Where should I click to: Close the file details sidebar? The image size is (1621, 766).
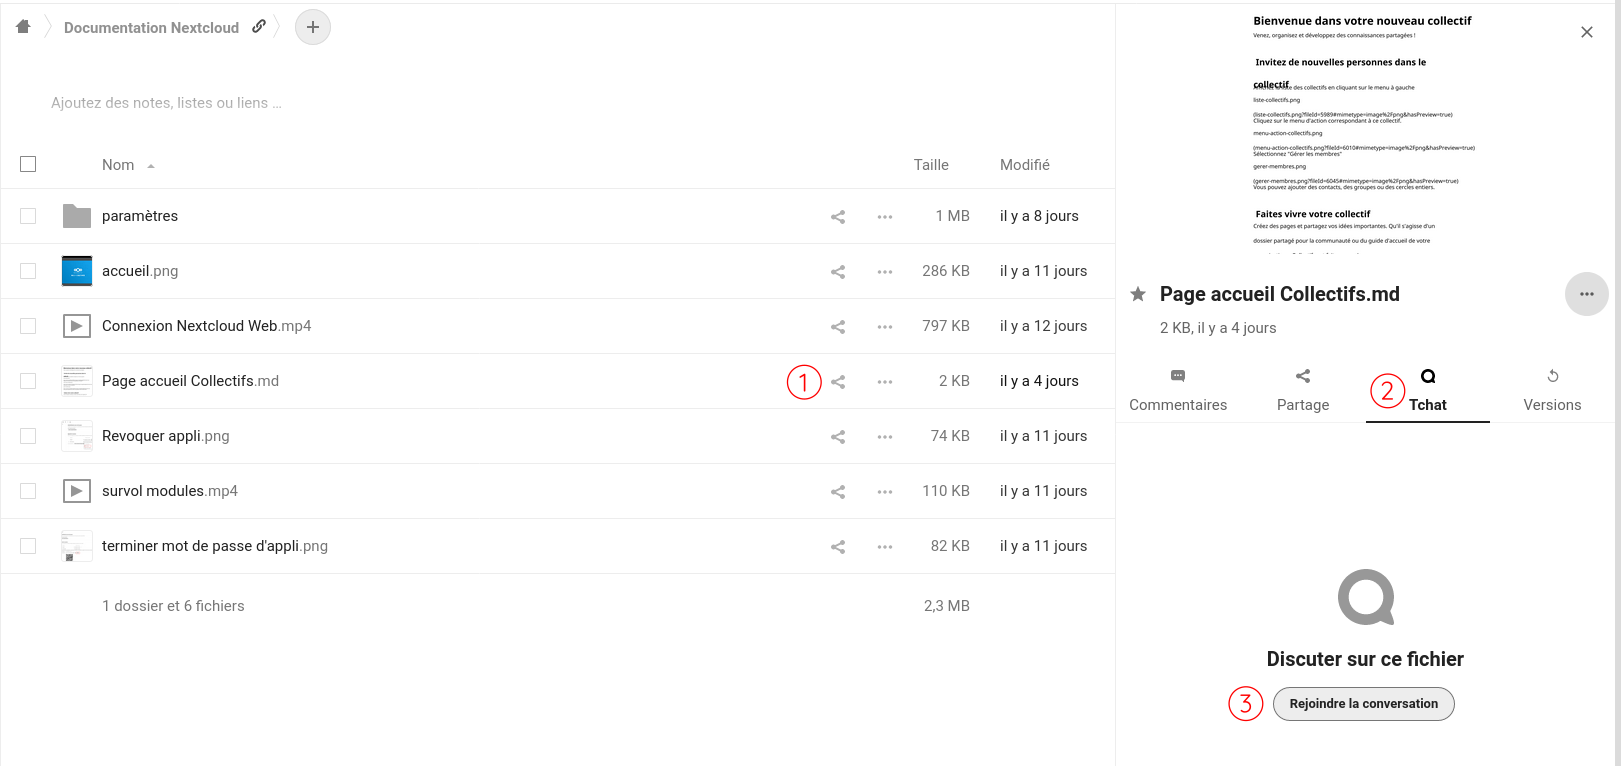click(x=1586, y=32)
